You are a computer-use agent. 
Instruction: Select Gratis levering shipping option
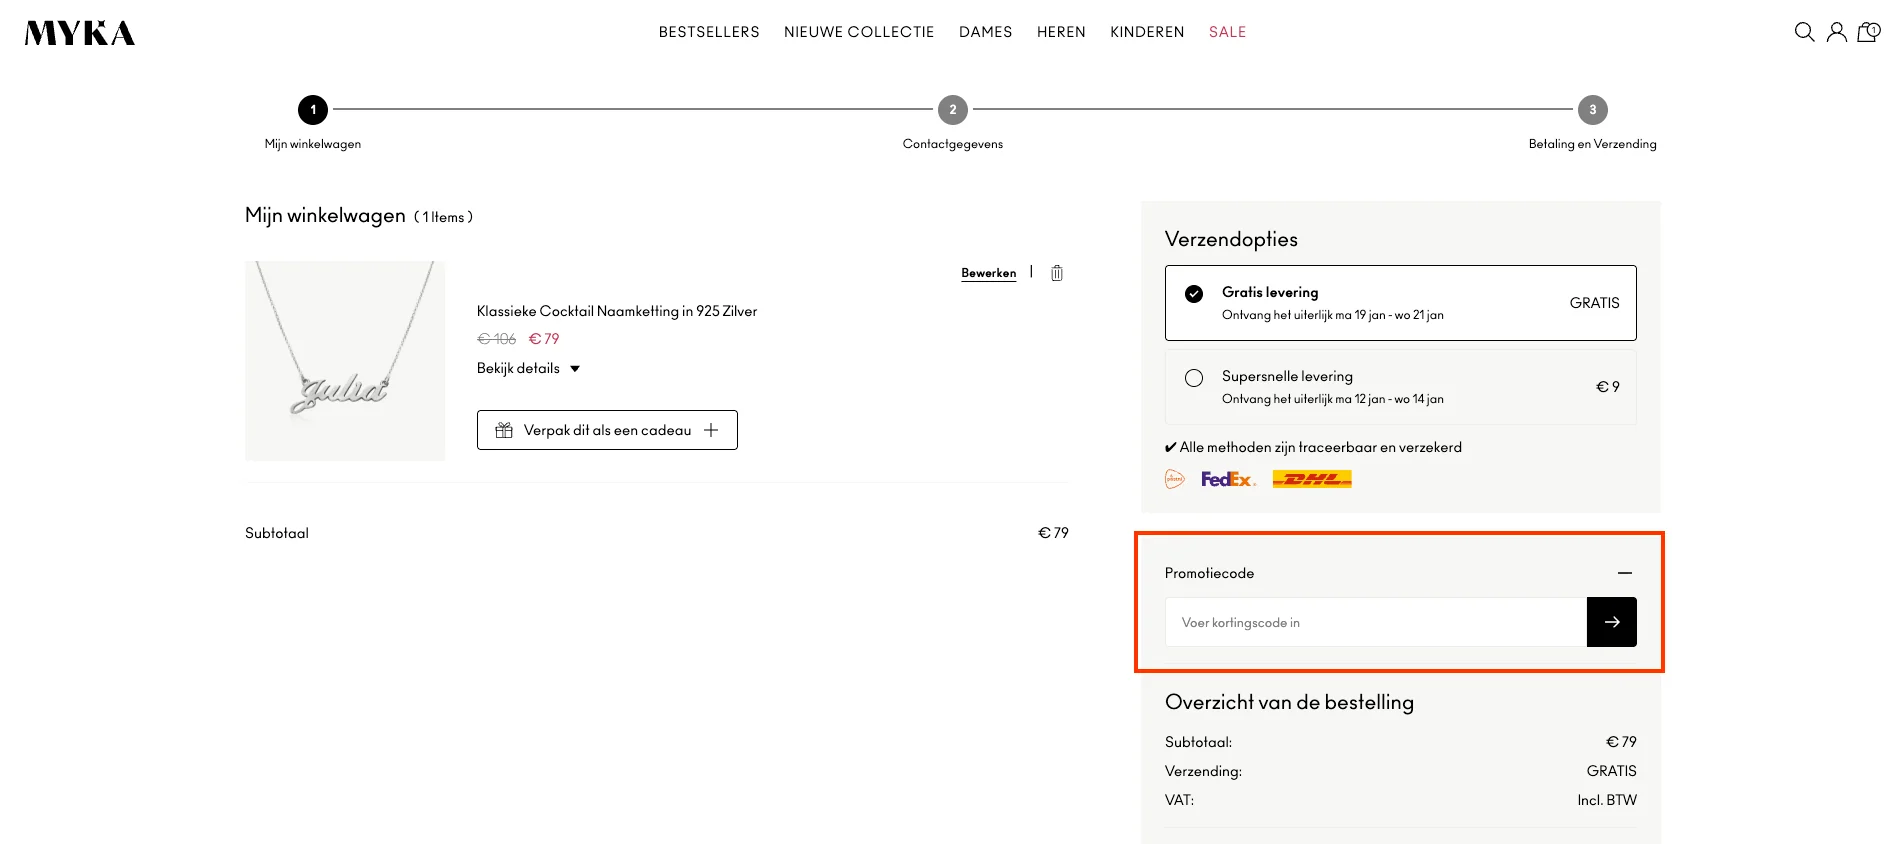(1194, 294)
